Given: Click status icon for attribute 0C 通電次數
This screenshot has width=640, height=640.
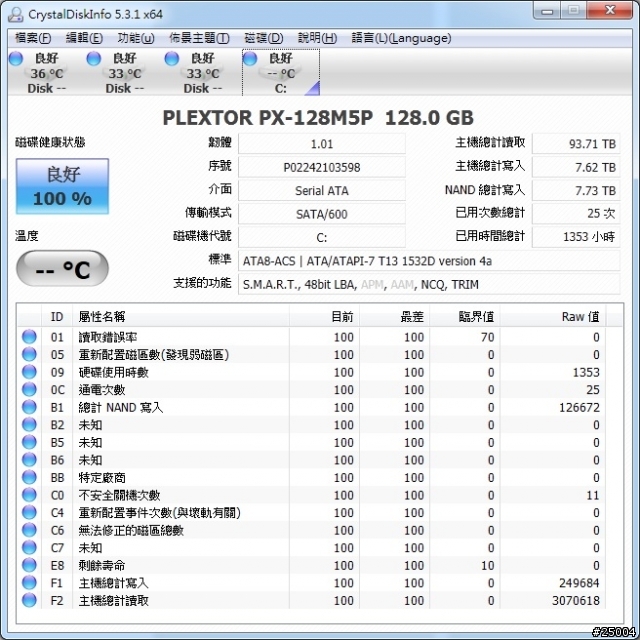Looking at the screenshot, I should 29,389.
